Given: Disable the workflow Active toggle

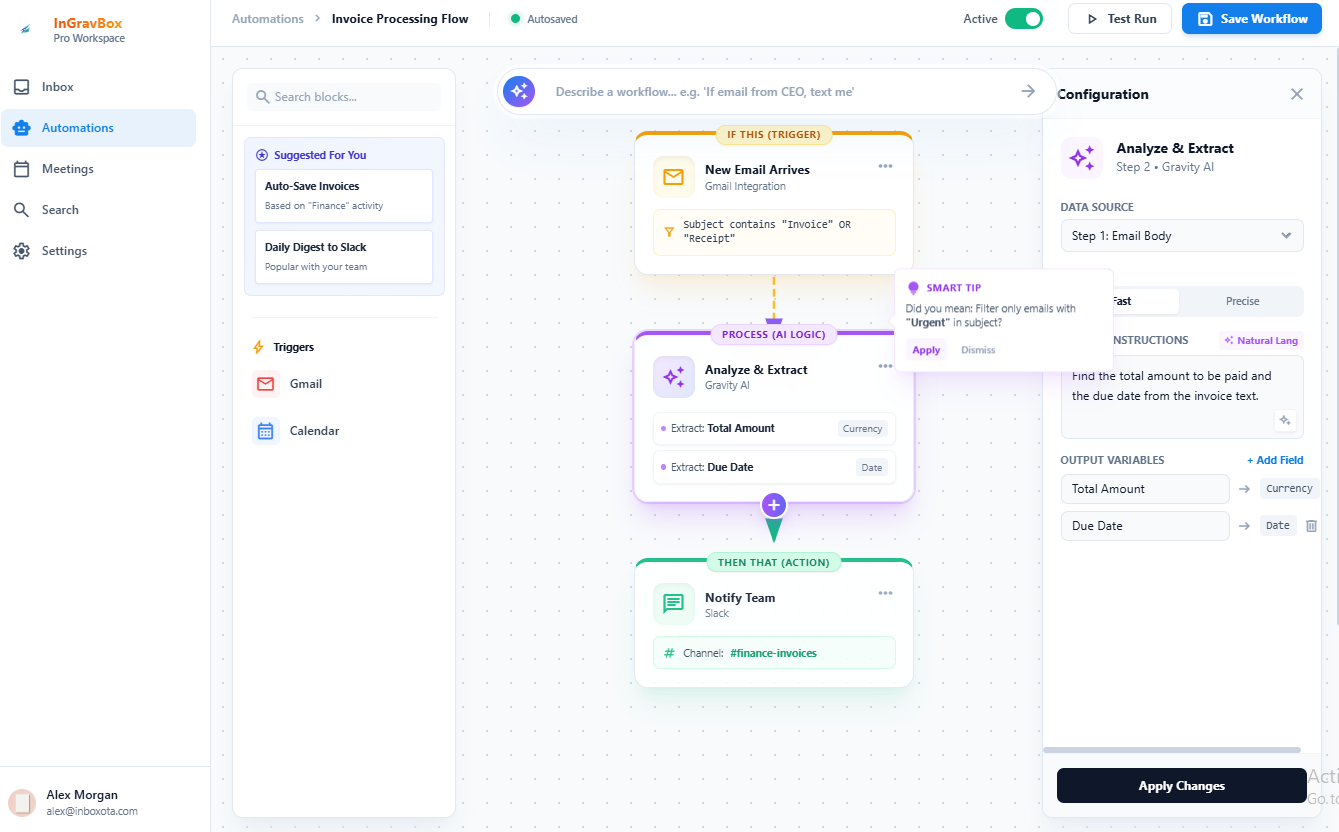Looking at the screenshot, I should tap(1022, 18).
